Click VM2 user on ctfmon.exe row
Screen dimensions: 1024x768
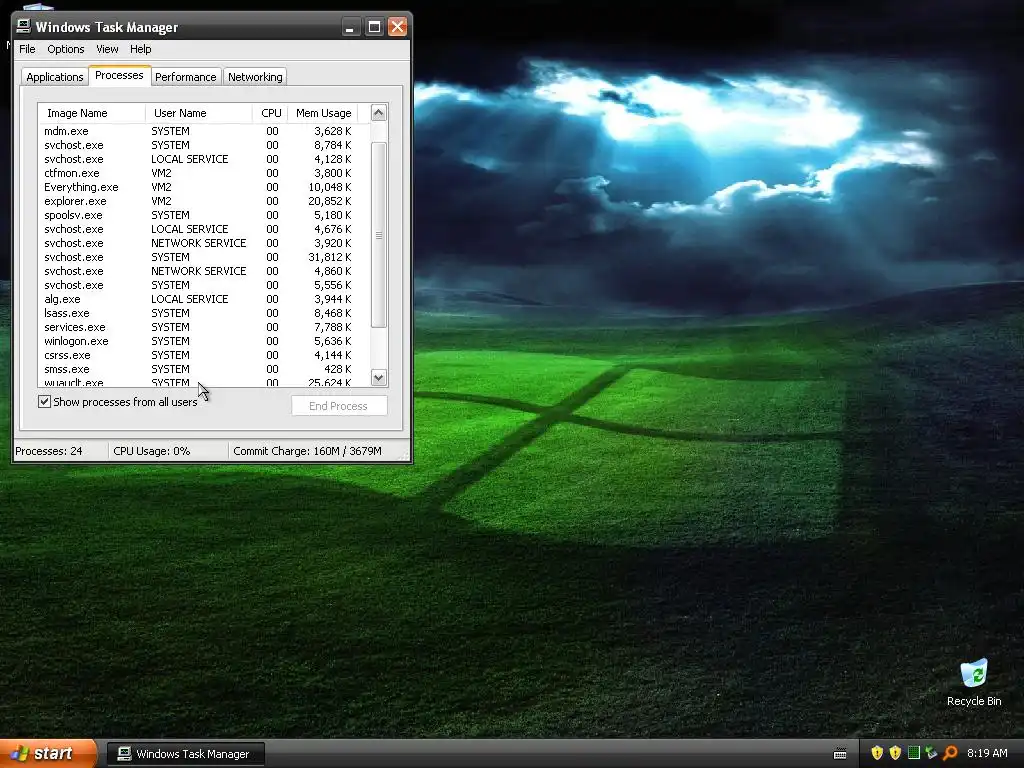161,173
